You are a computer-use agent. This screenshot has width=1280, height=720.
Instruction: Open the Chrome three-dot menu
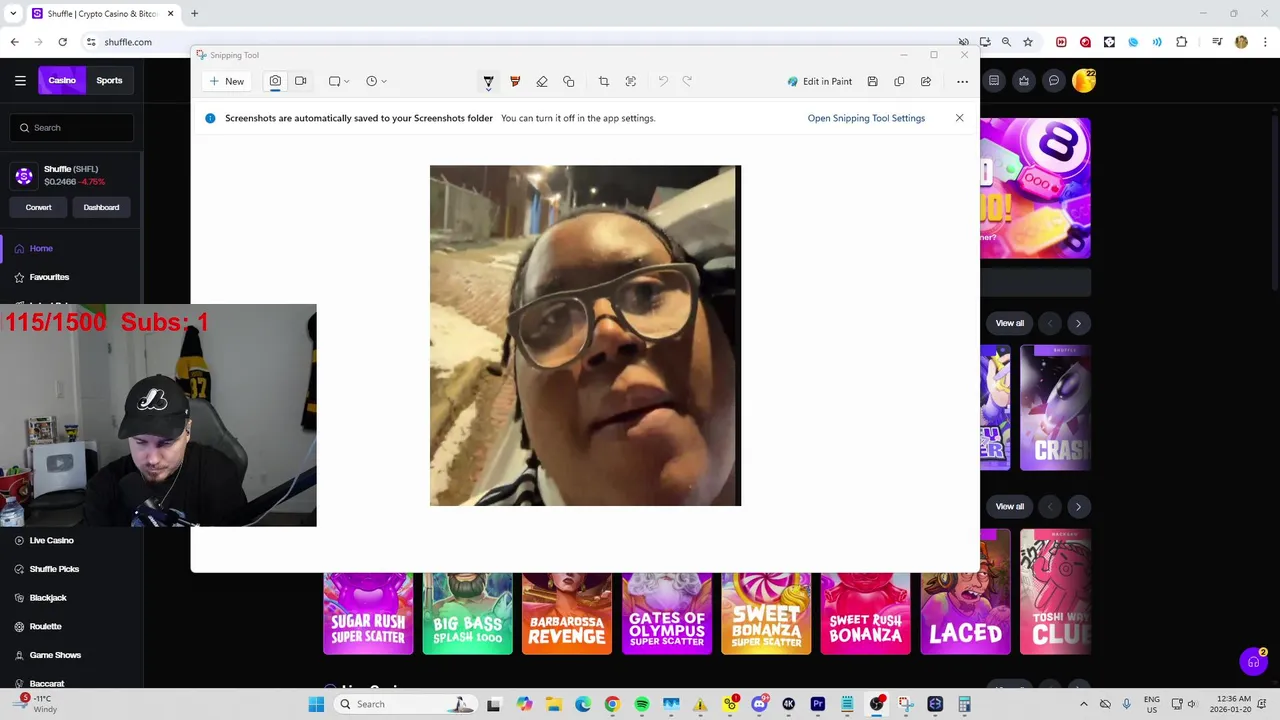tap(1264, 42)
